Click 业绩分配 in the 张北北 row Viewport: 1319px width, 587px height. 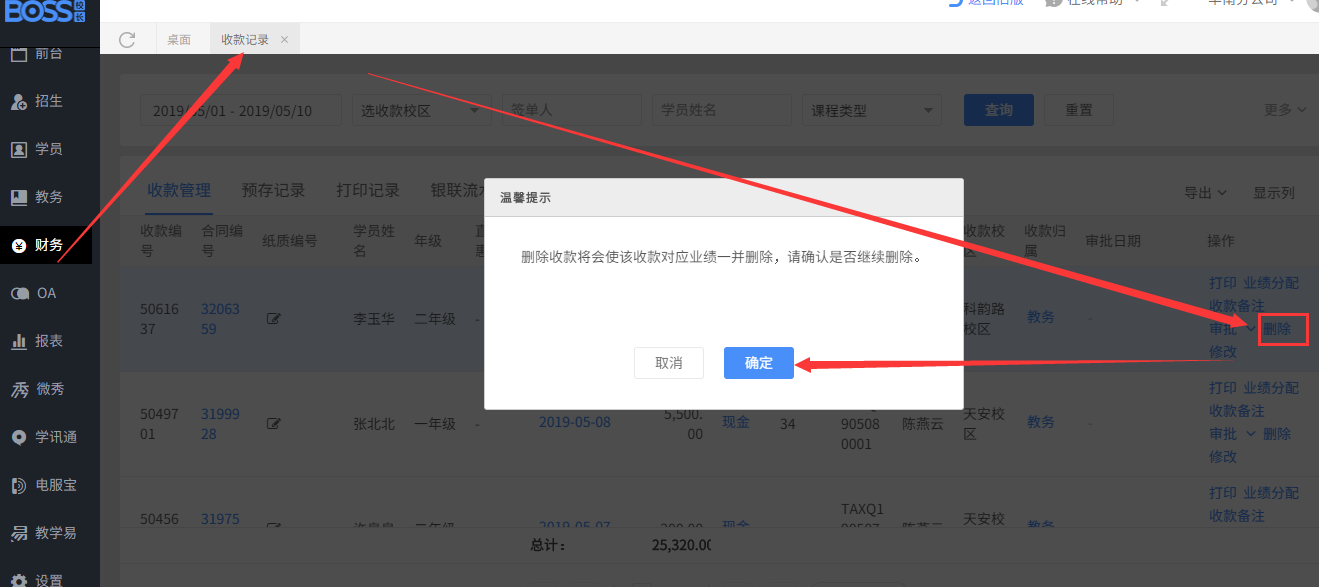pyautogui.click(x=1271, y=388)
